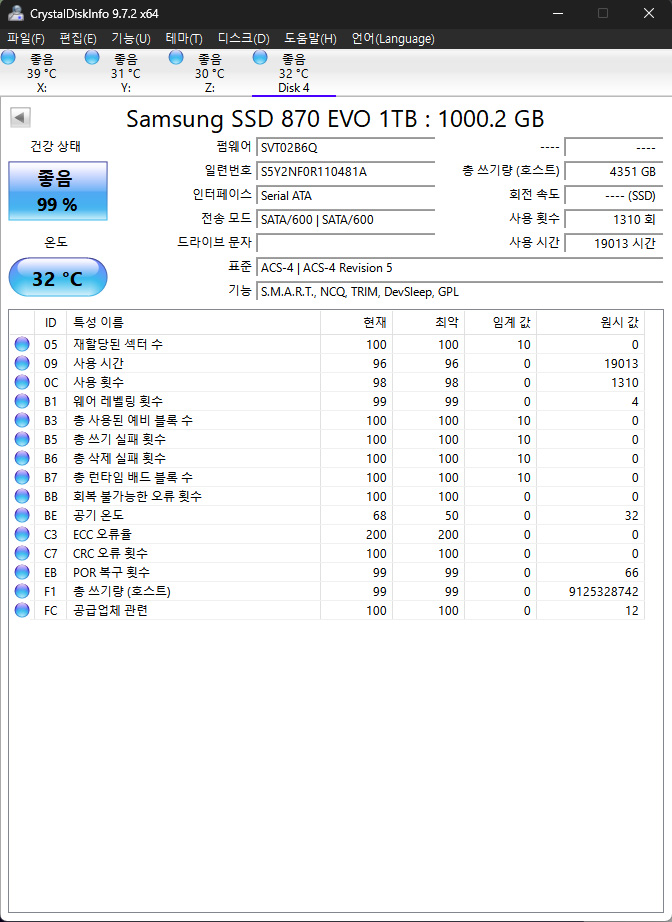Image resolution: width=672 pixels, height=922 pixels.
Task: Click the 좋음 99 % health status button
Action: 58,191
